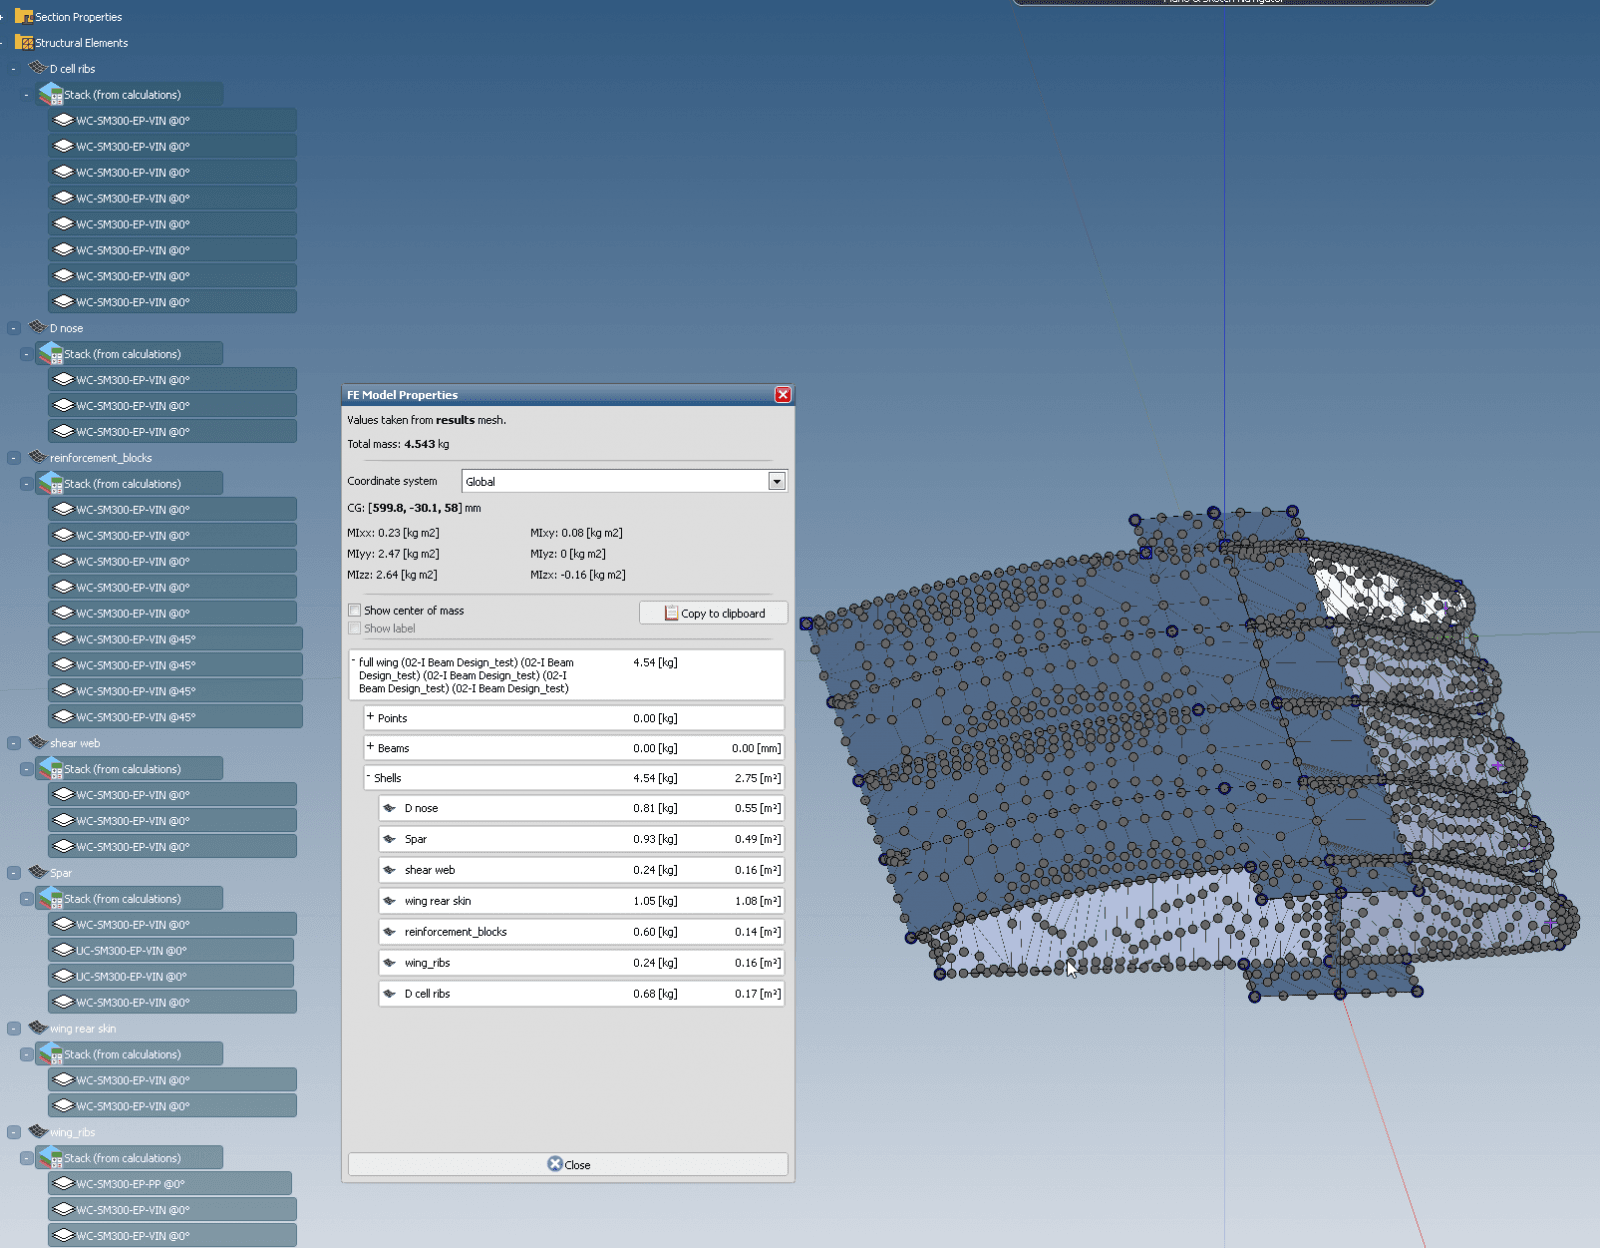Click the Total mass 4.543 kg text
1600x1248 pixels.
click(x=398, y=444)
